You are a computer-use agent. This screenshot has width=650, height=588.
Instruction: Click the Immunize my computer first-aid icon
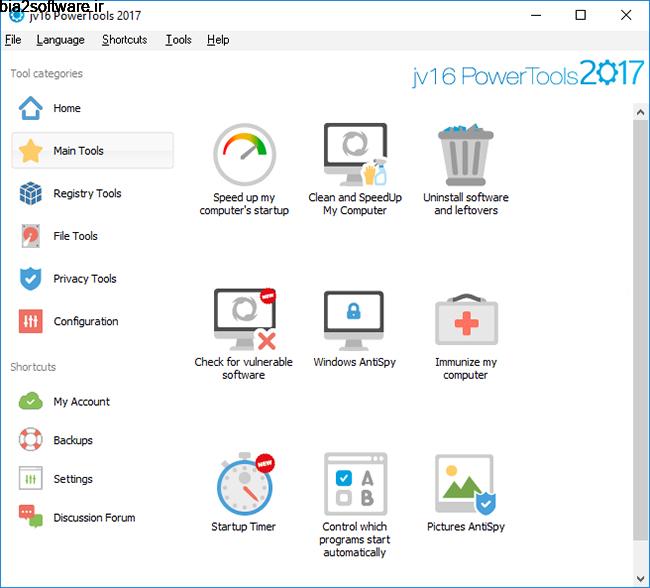coord(465,320)
